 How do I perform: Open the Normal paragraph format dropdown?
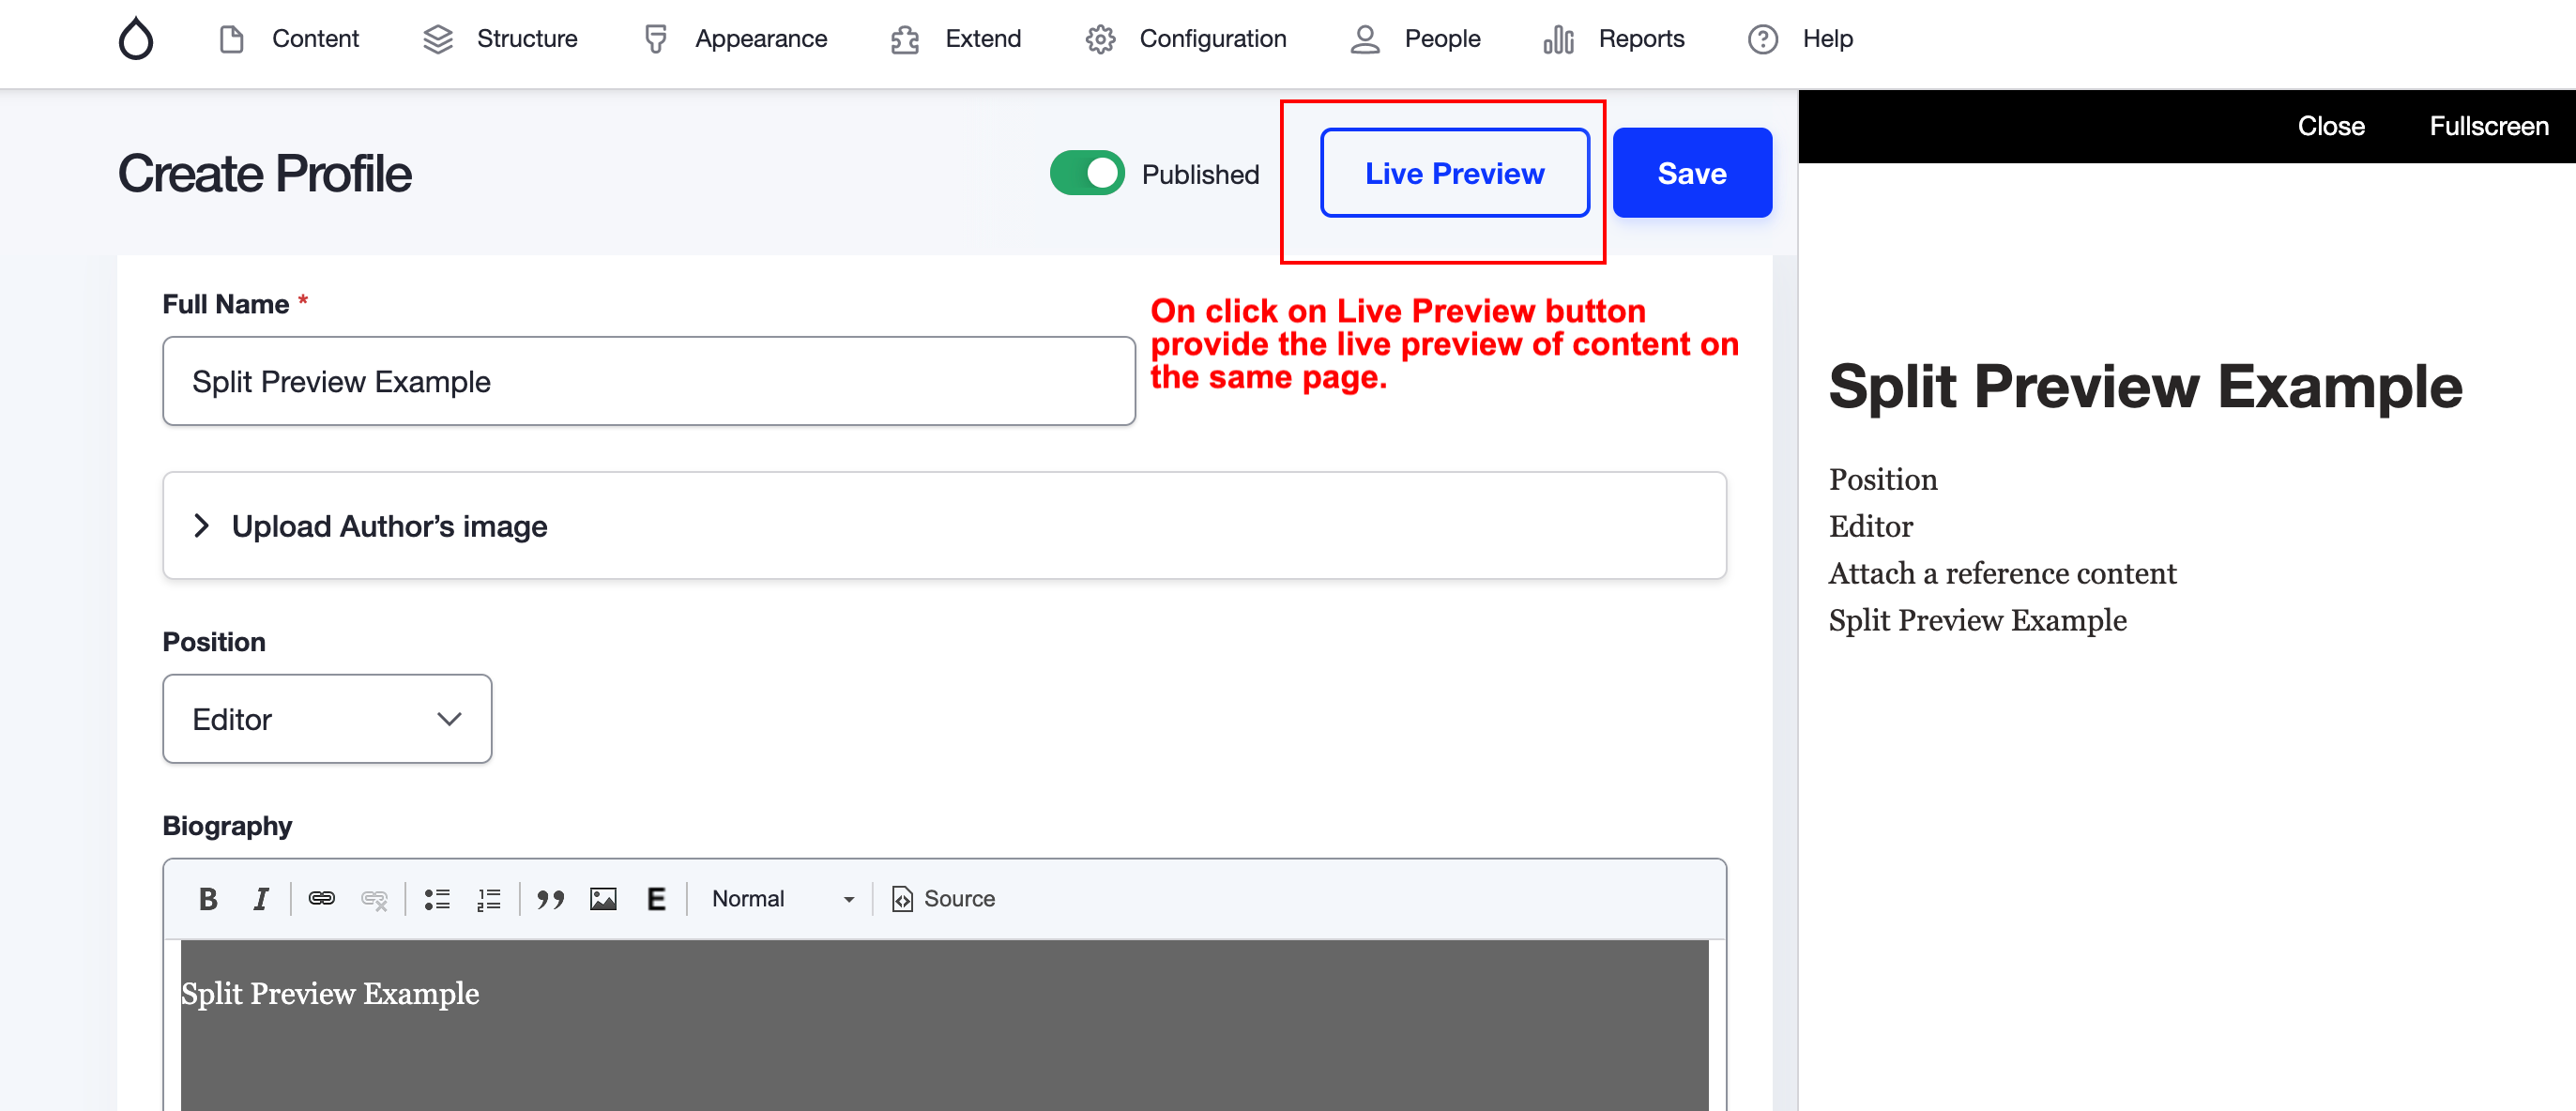[782, 898]
